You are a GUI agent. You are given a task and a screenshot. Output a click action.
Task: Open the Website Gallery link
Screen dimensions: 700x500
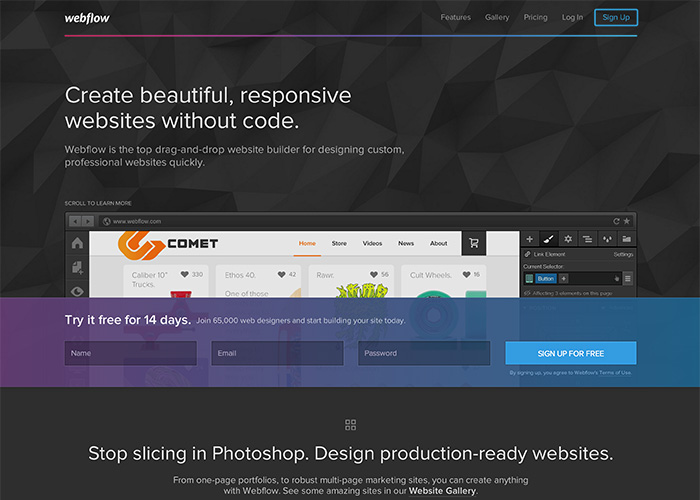(x=442, y=491)
